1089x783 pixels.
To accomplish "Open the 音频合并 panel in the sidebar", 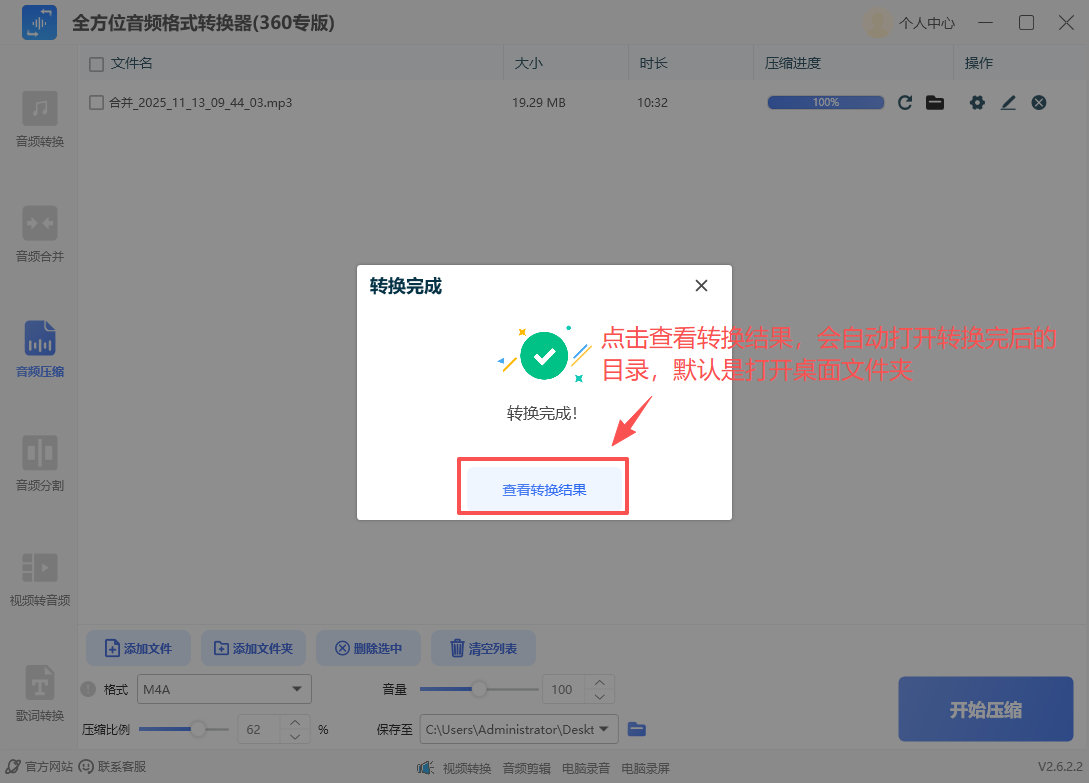I will click(x=39, y=232).
